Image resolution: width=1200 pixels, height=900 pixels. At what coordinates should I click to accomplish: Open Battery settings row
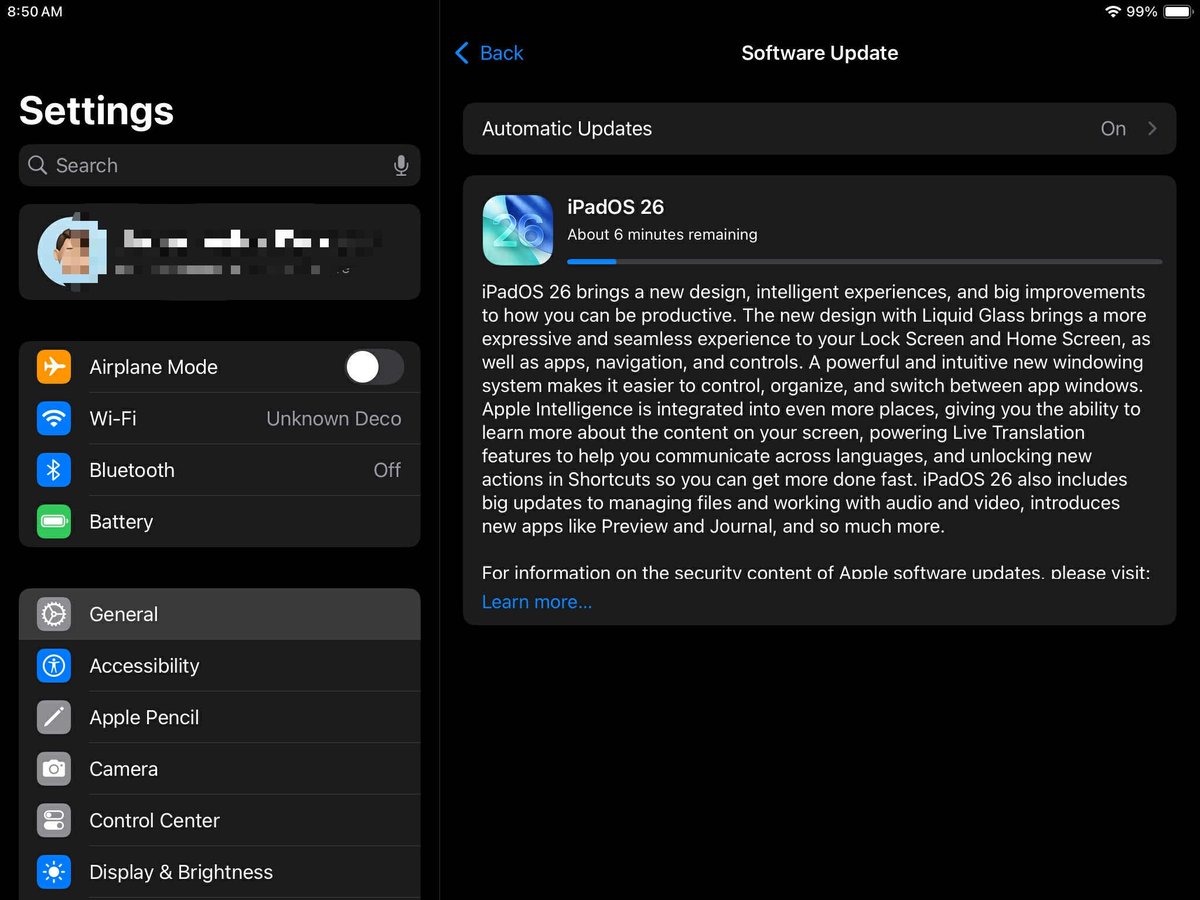point(219,521)
